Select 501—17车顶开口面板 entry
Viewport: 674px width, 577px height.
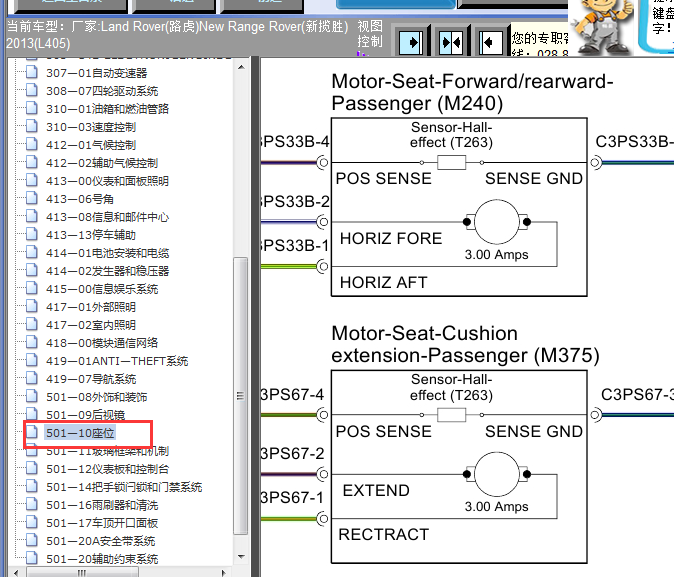[102, 523]
